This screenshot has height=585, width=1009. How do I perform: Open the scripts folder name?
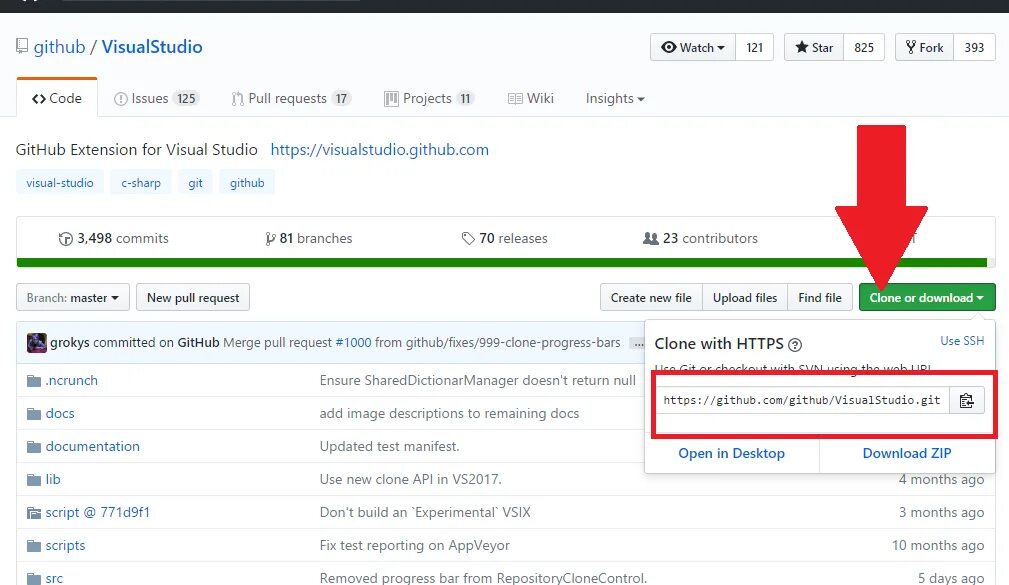pyautogui.click(x=65, y=545)
